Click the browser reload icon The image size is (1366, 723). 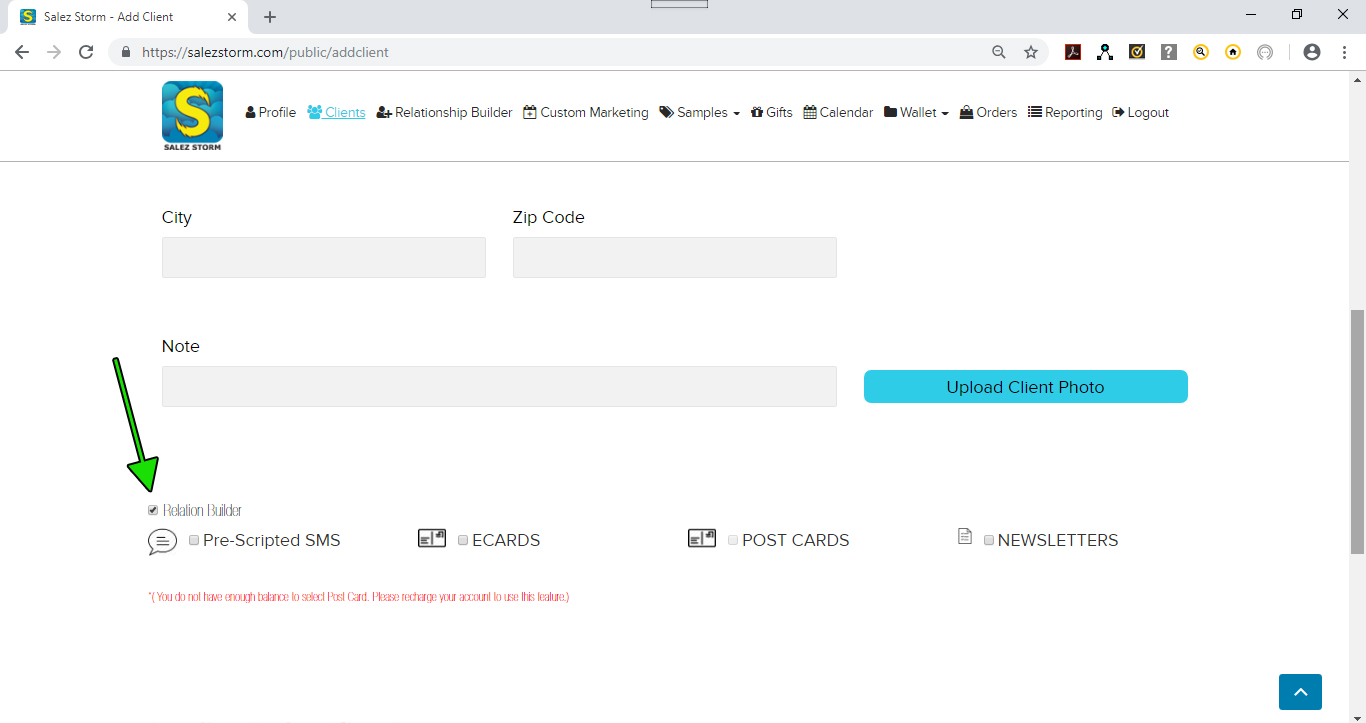point(86,52)
